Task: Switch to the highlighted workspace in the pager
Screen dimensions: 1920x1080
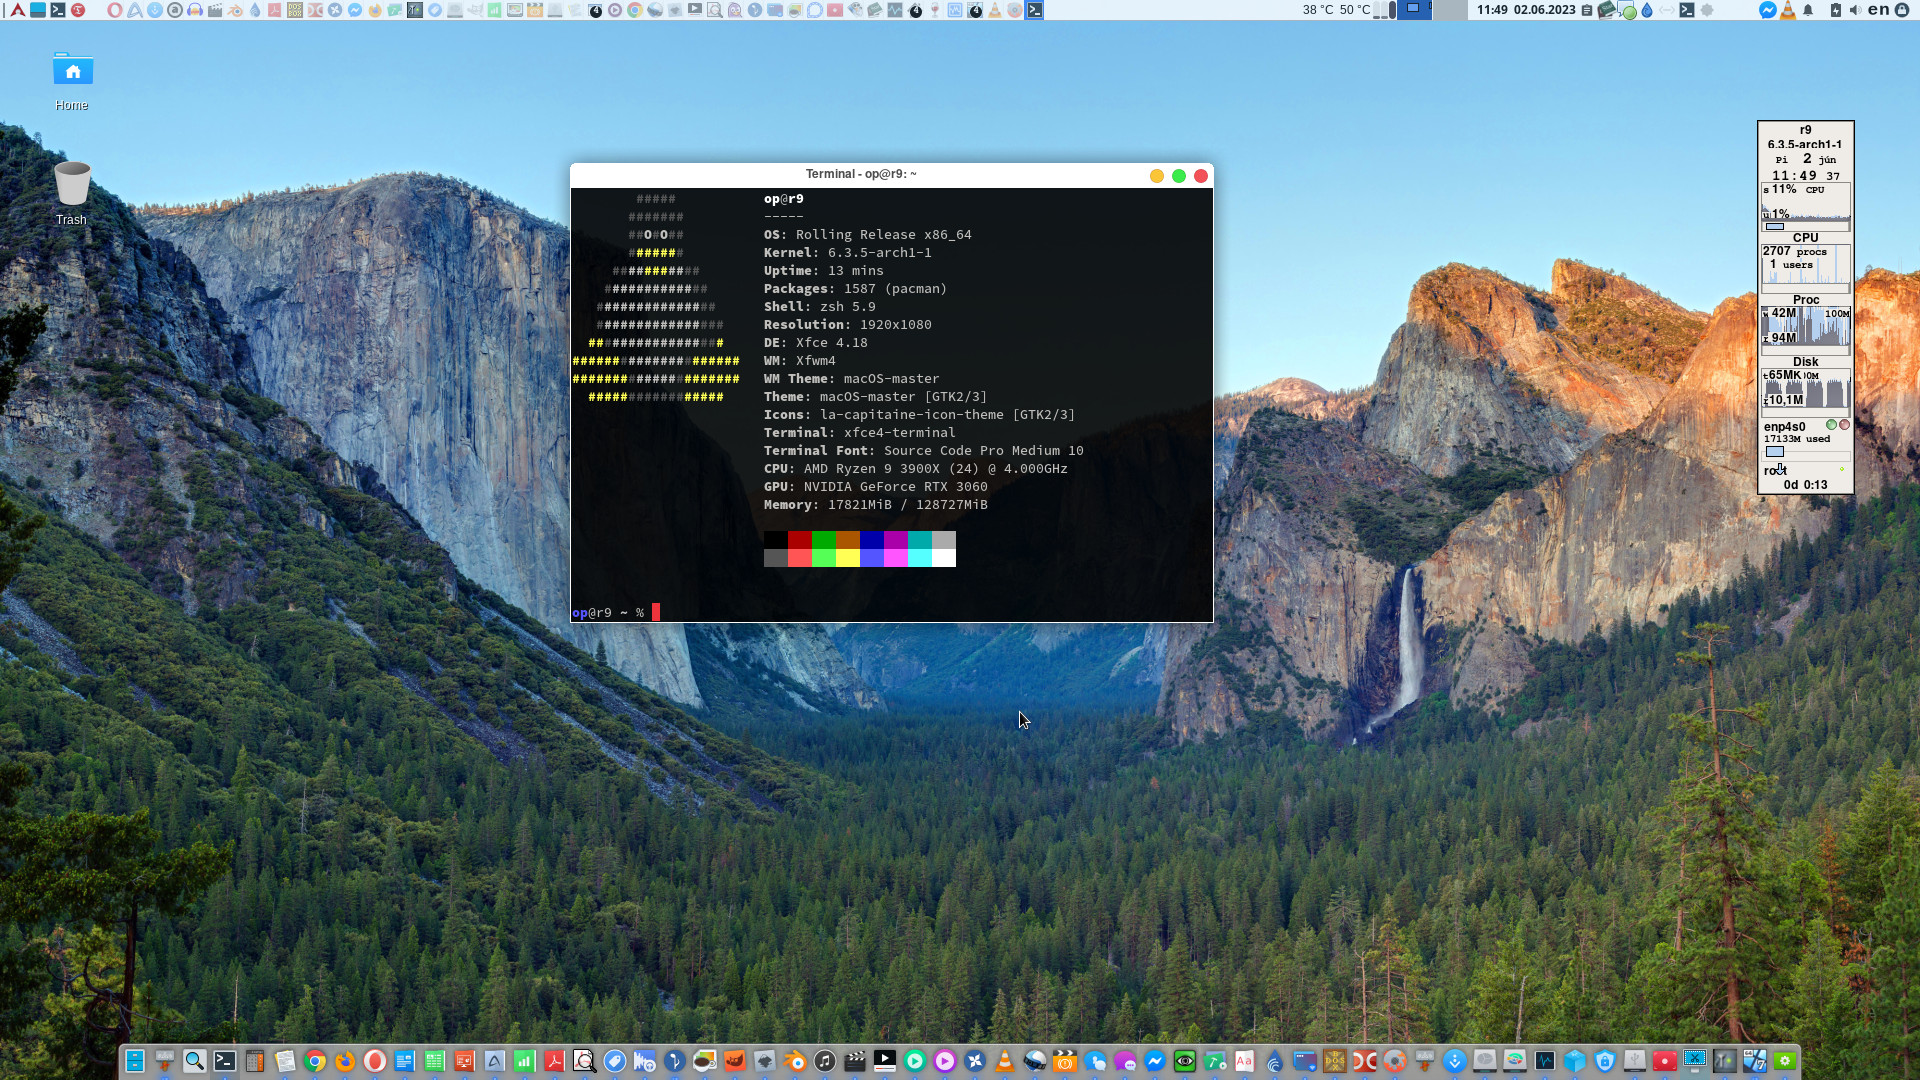Action: 1413,10
